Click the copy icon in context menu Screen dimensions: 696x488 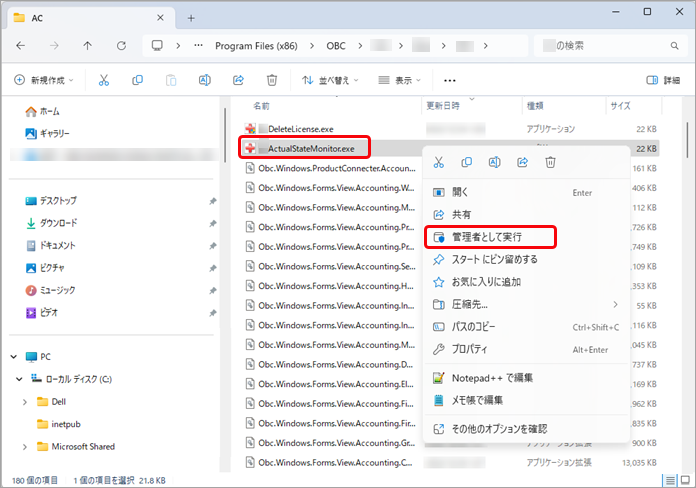click(x=466, y=162)
